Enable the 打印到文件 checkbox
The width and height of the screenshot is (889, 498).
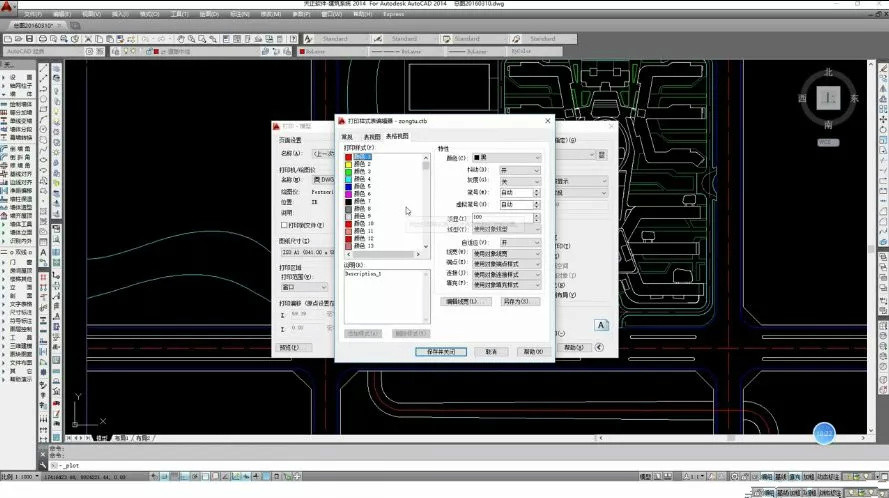tap(285, 226)
